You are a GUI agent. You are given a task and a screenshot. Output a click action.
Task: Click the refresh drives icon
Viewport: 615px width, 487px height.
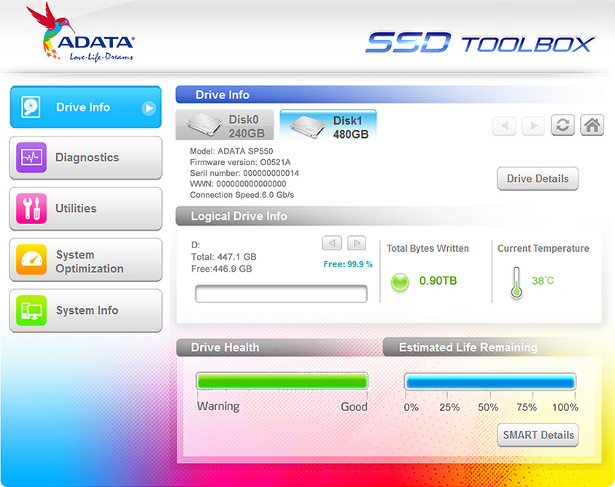point(563,125)
